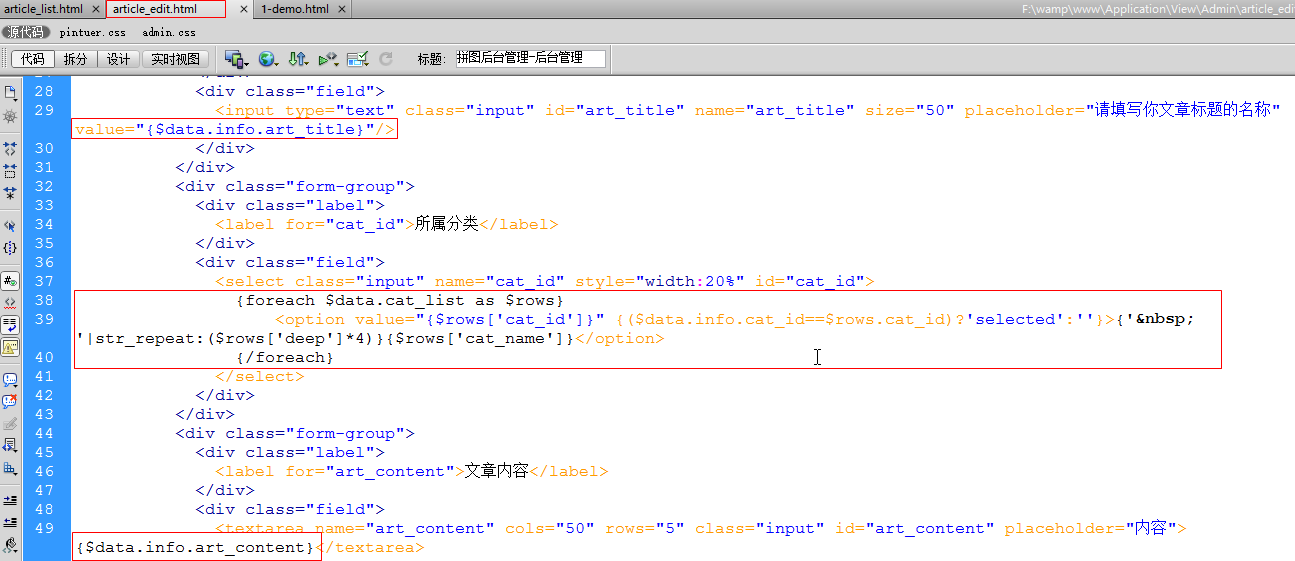
Task: Switch to the 1-demo.html tab
Action: [294, 9]
